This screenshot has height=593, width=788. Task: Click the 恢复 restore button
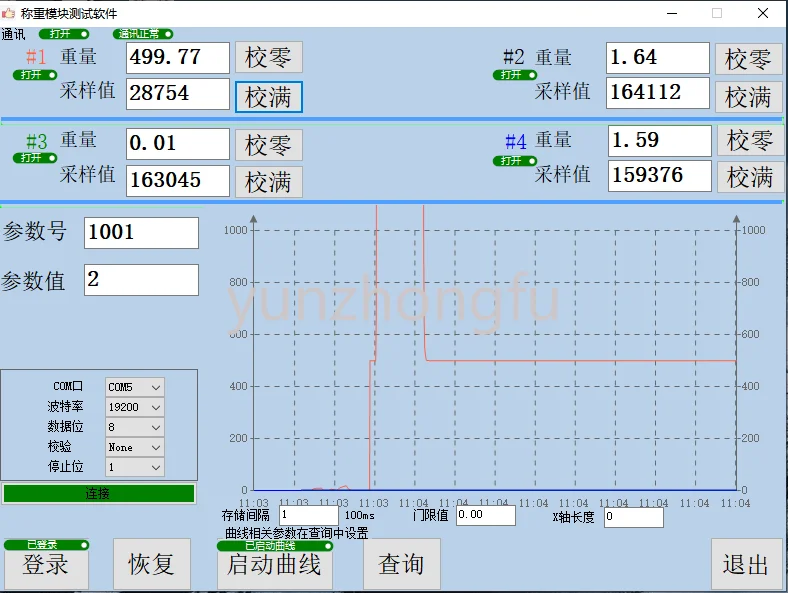(151, 565)
